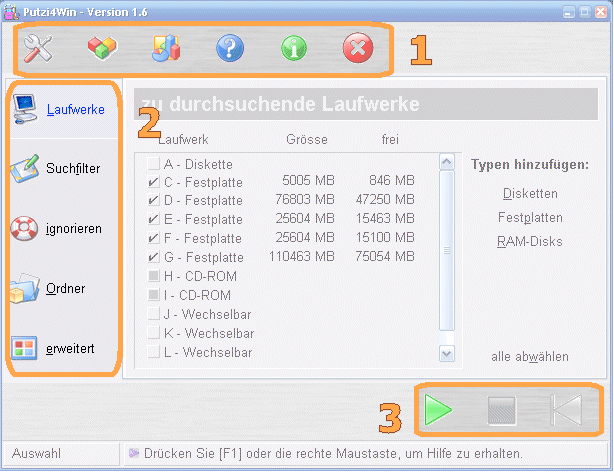Viewport: 614px width, 473px height.
Task: Open the erweitert section
Action: pos(70,348)
